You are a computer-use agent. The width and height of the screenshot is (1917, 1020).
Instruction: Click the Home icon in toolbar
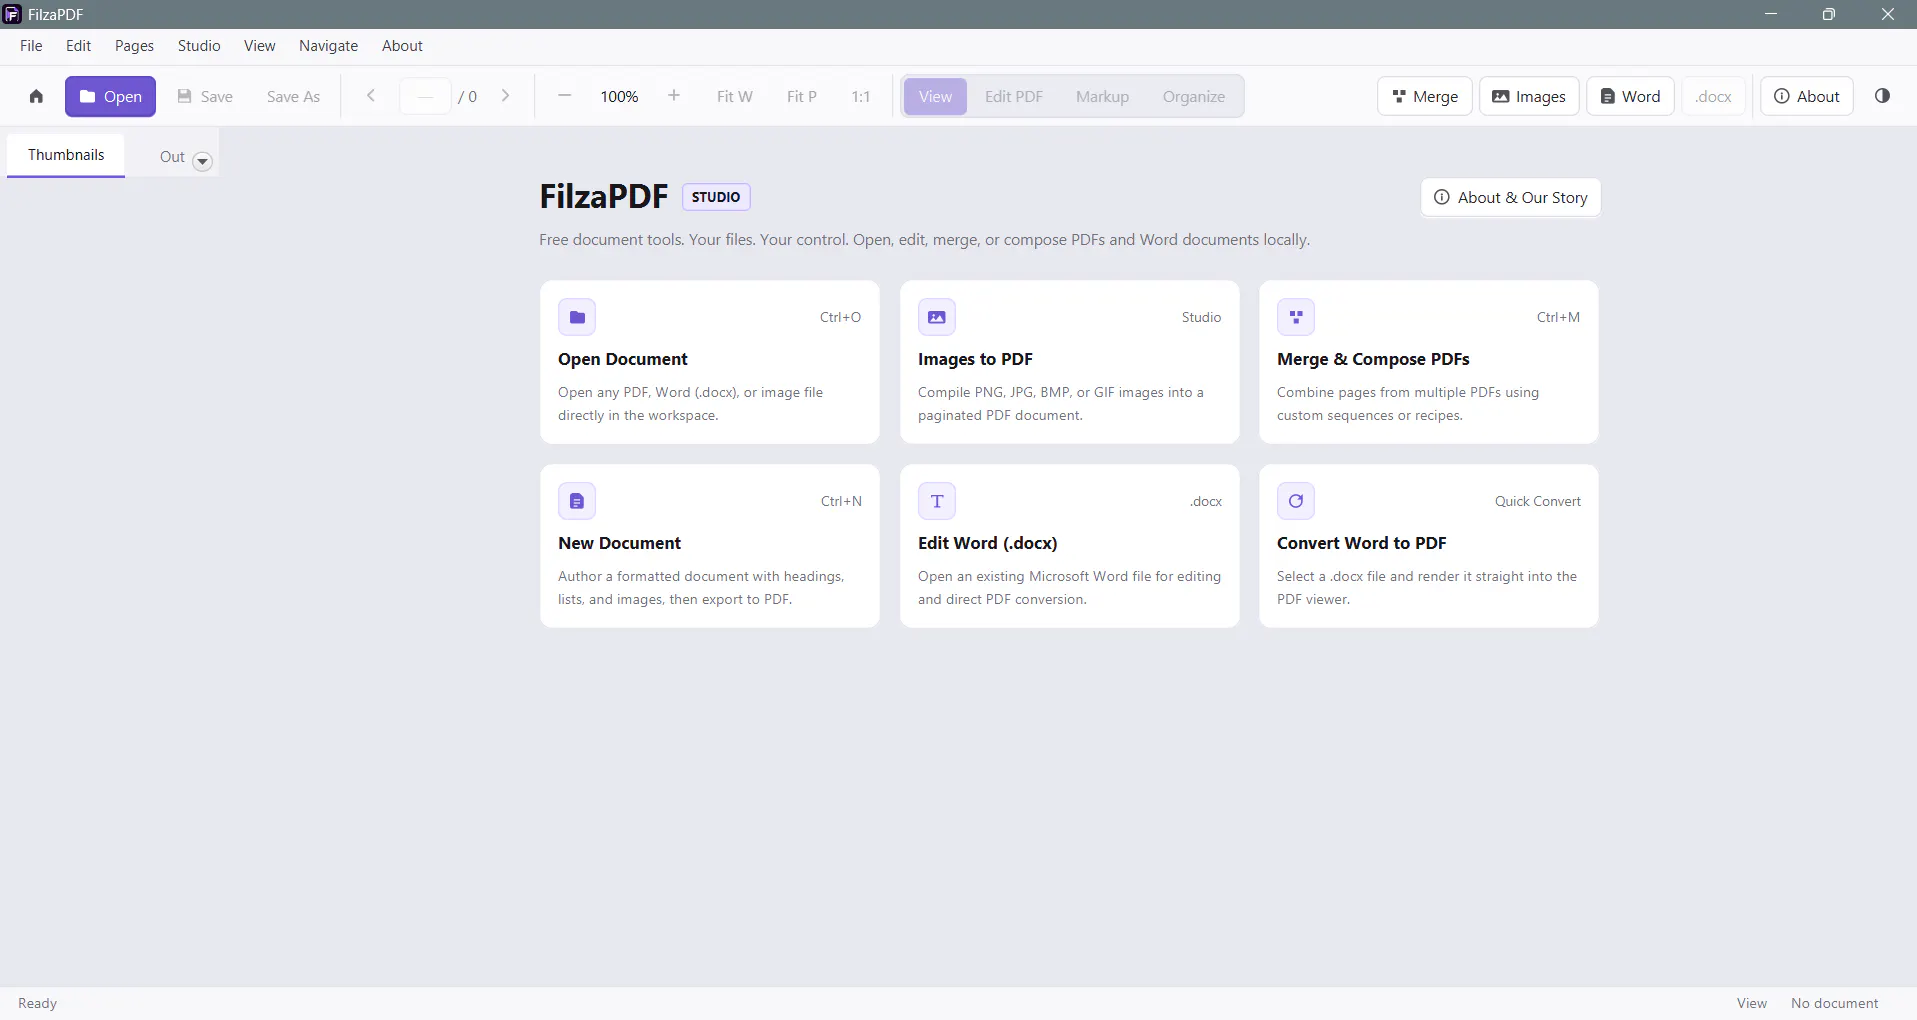[x=36, y=96]
